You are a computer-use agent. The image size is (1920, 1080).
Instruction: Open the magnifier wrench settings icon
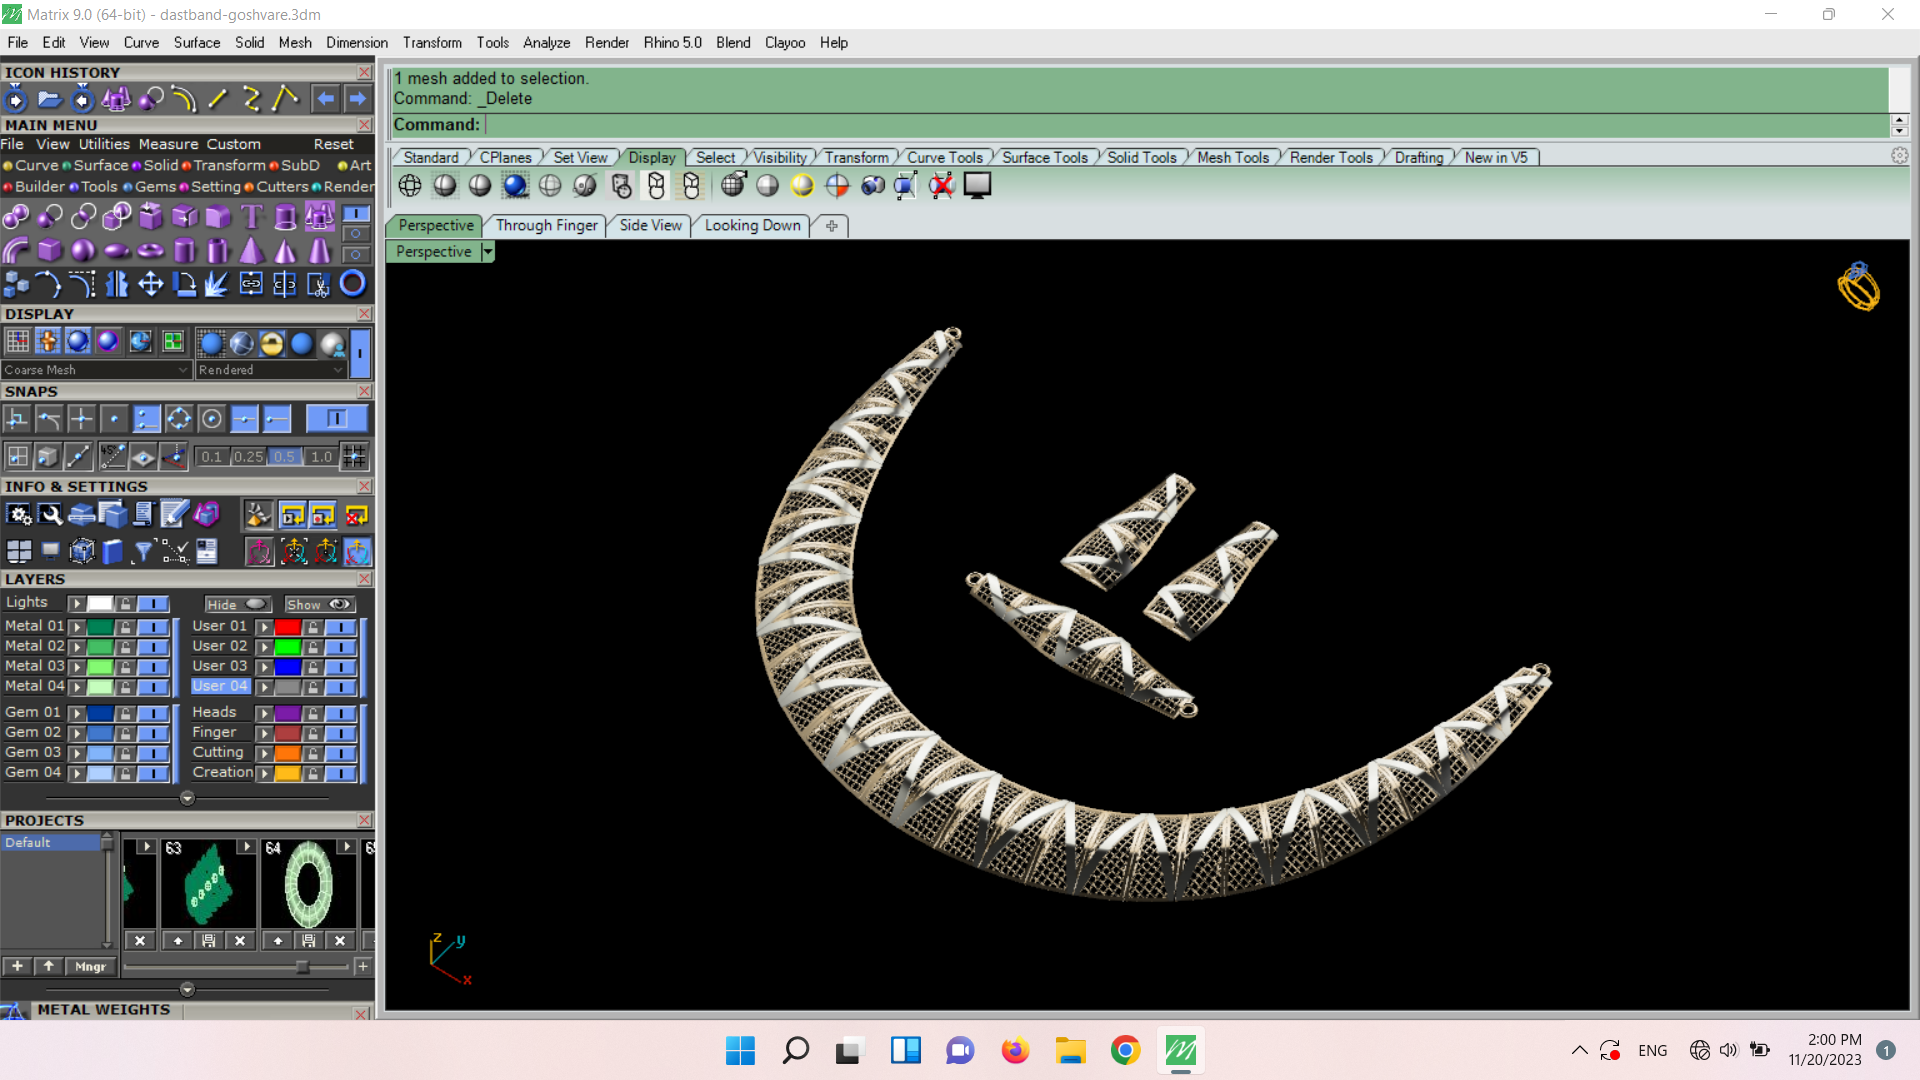(x=50, y=515)
